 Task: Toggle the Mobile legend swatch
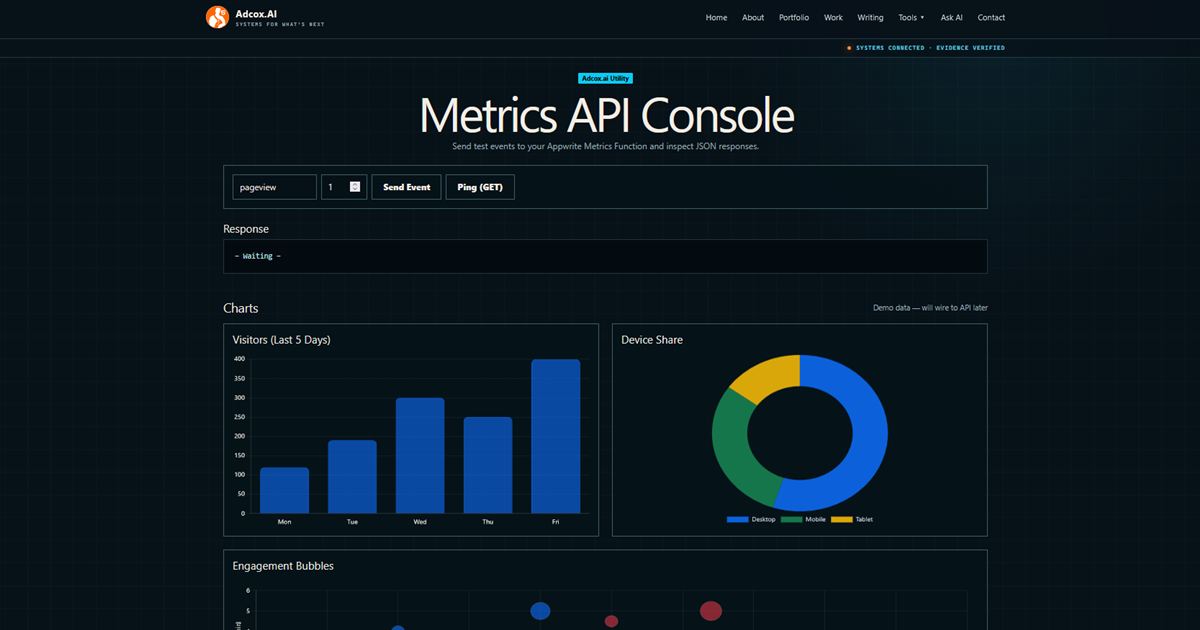coord(791,519)
